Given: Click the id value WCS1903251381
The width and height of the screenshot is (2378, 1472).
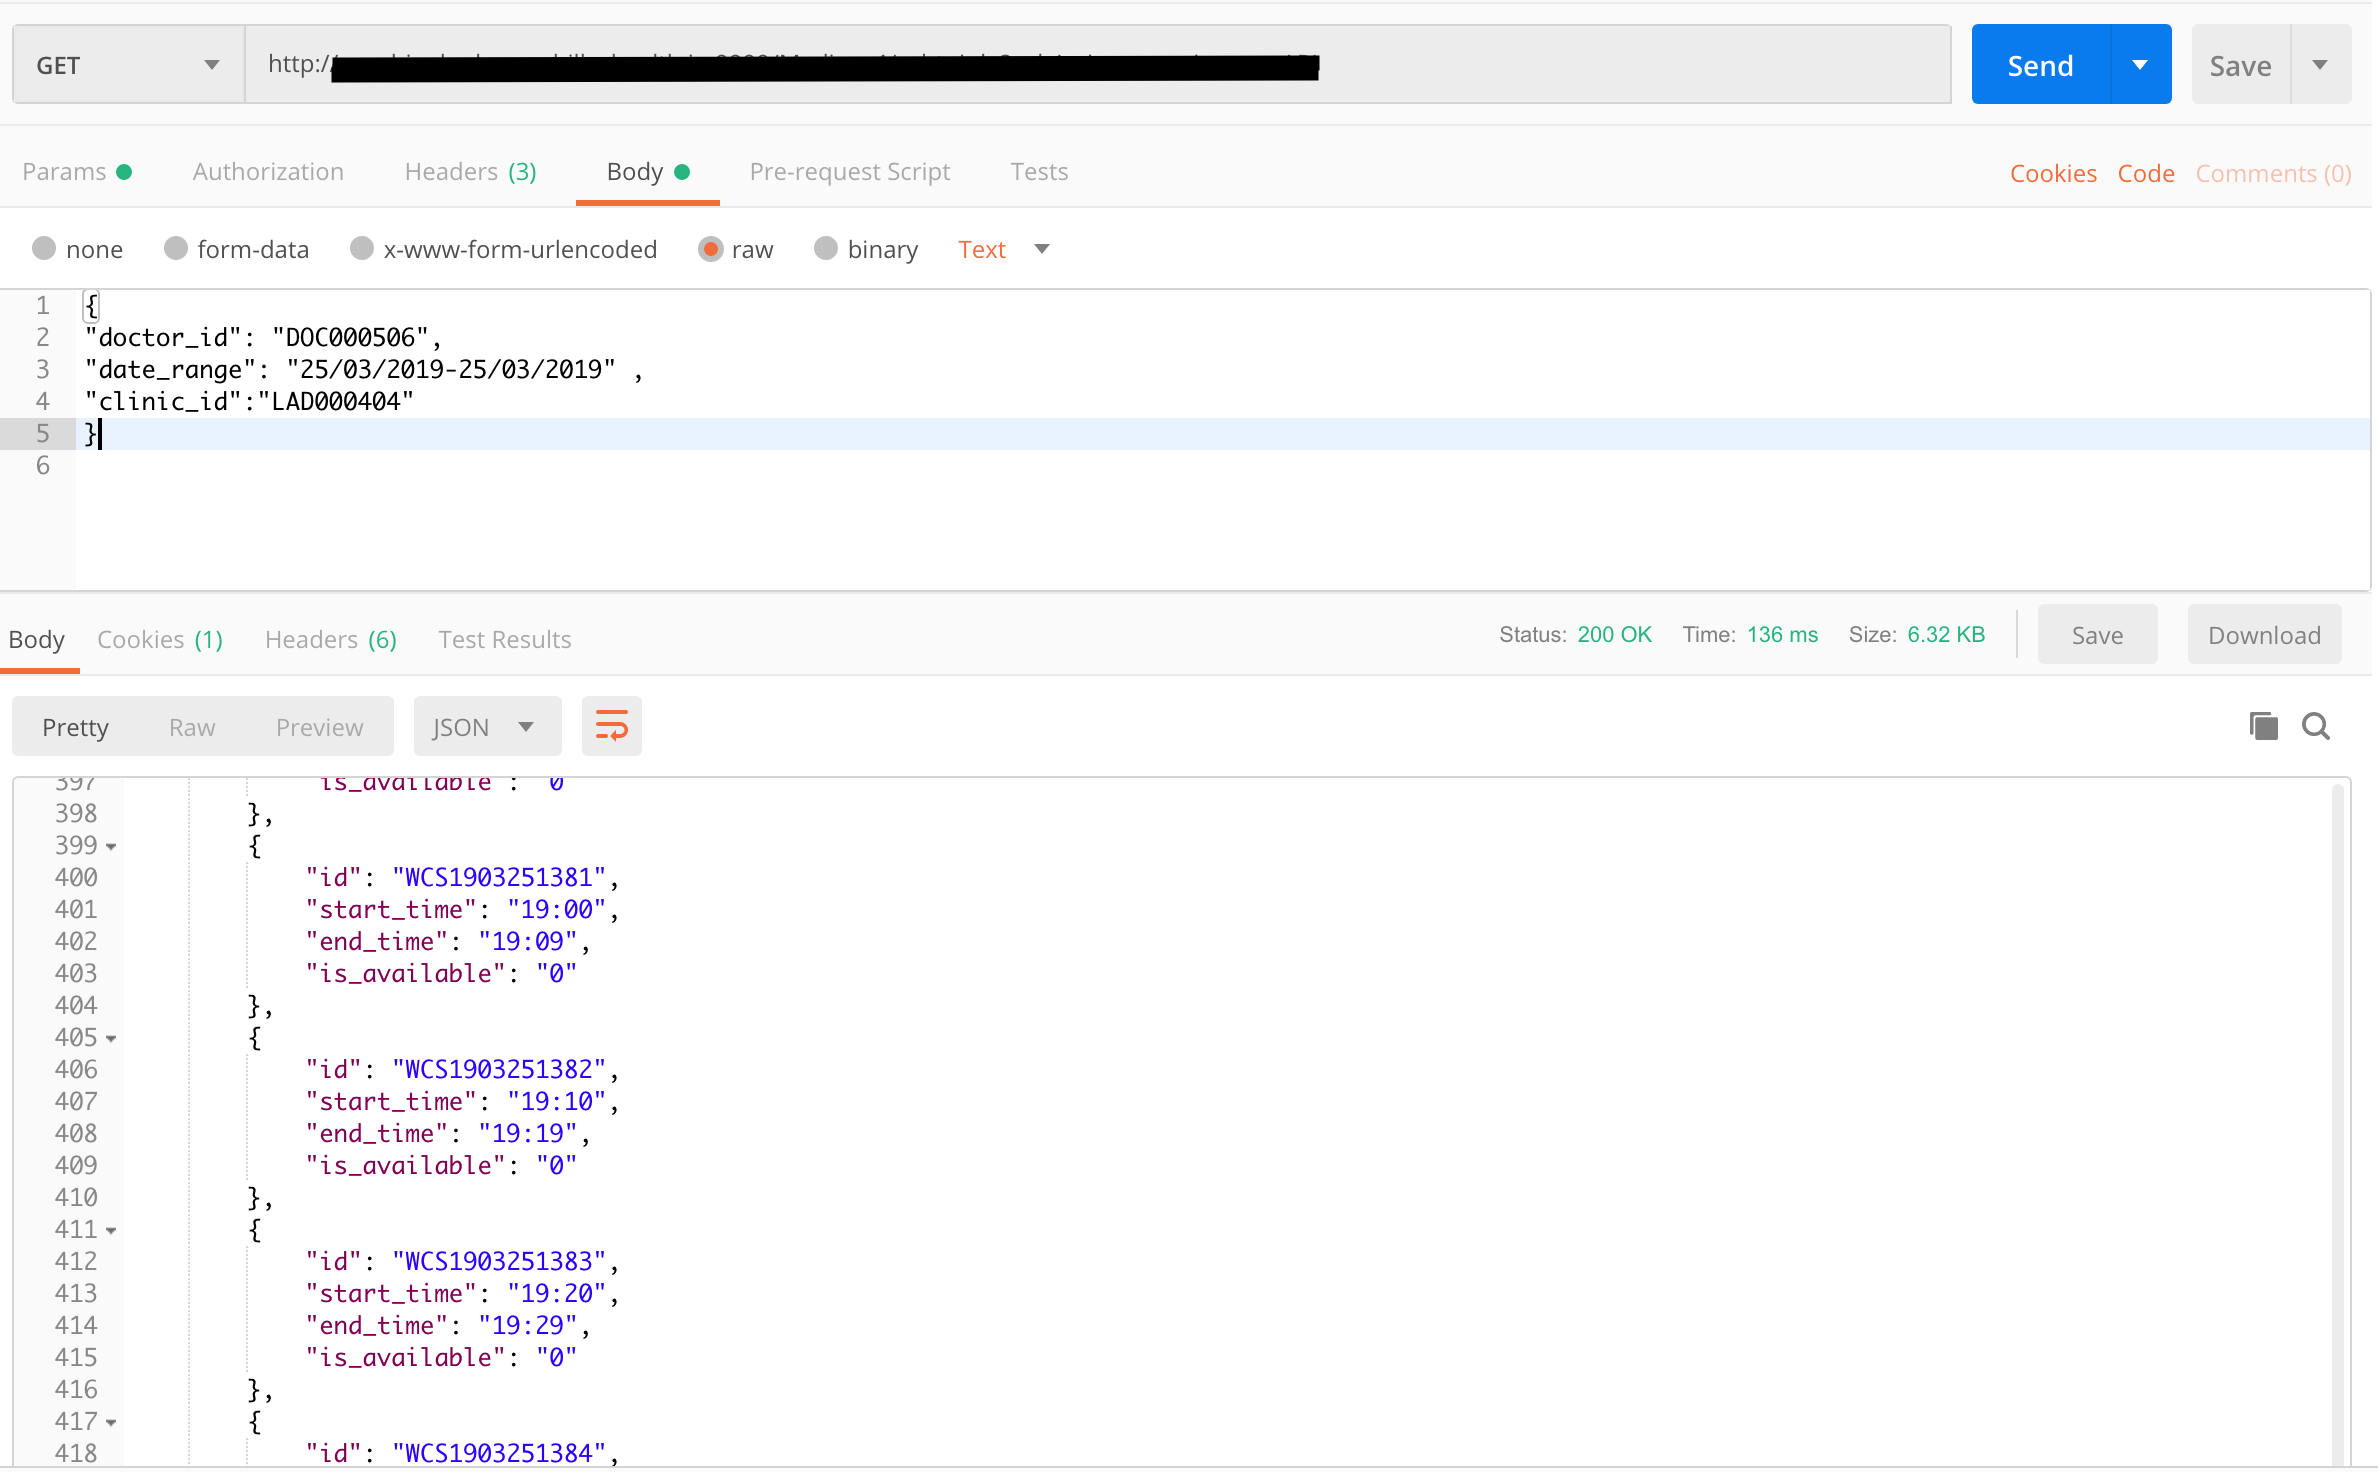Looking at the screenshot, I should (x=499, y=878).
